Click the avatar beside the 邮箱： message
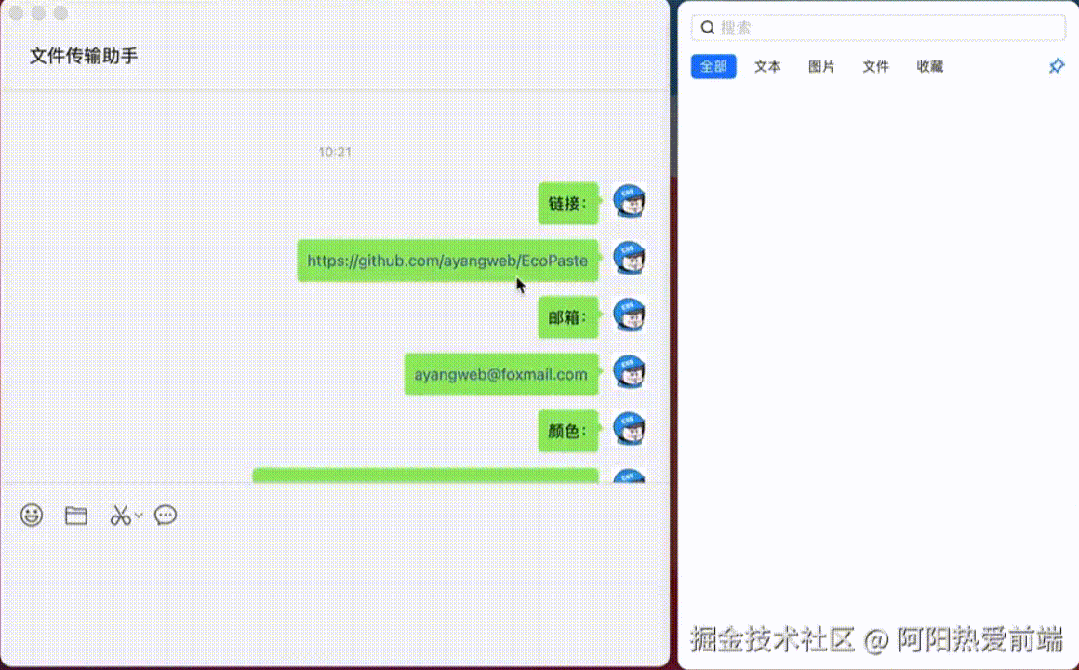This screenshot has height=670, width=1079. [629, 316]
